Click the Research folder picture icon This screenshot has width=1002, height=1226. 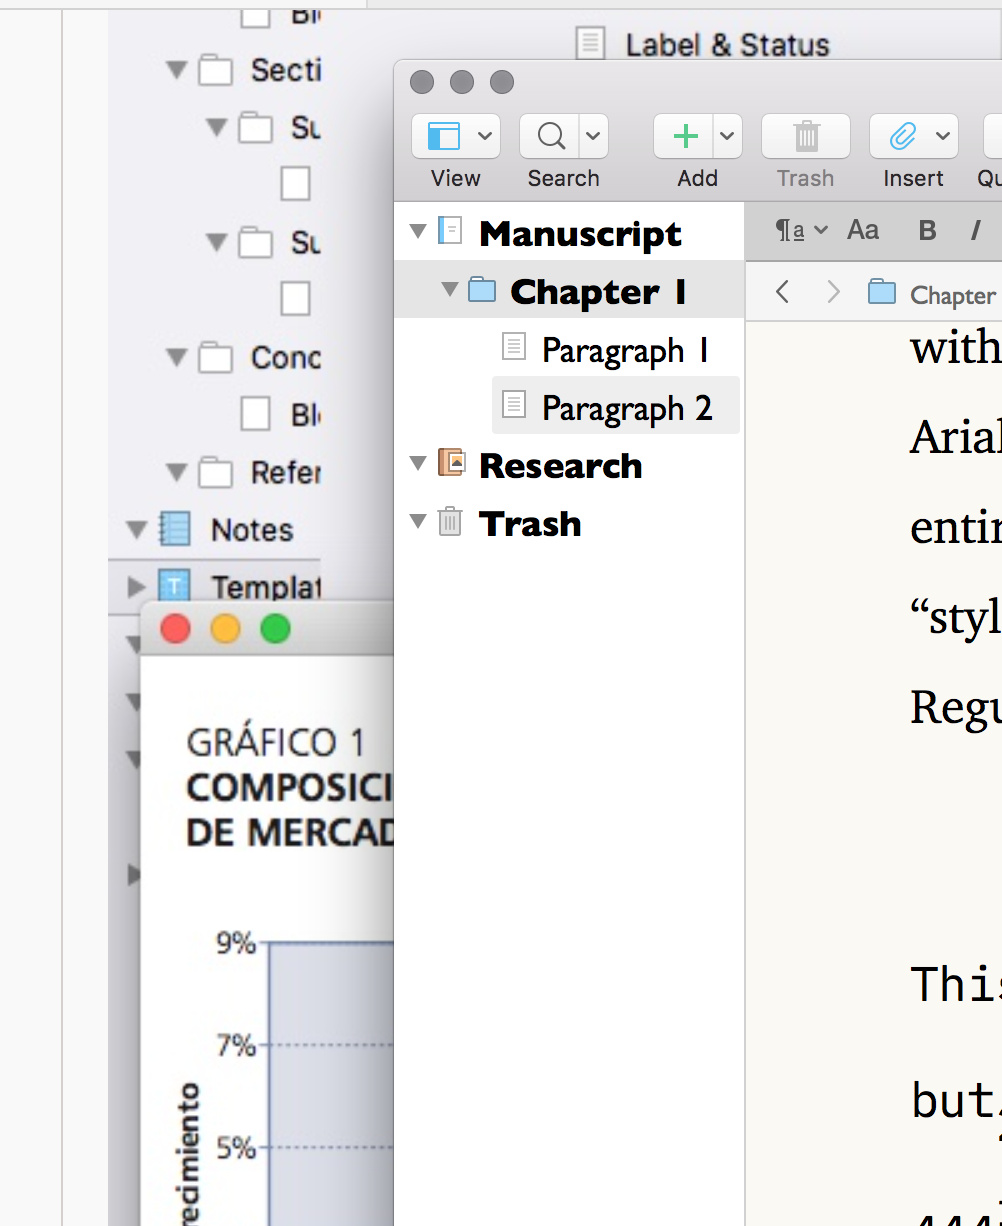[452, 462]
